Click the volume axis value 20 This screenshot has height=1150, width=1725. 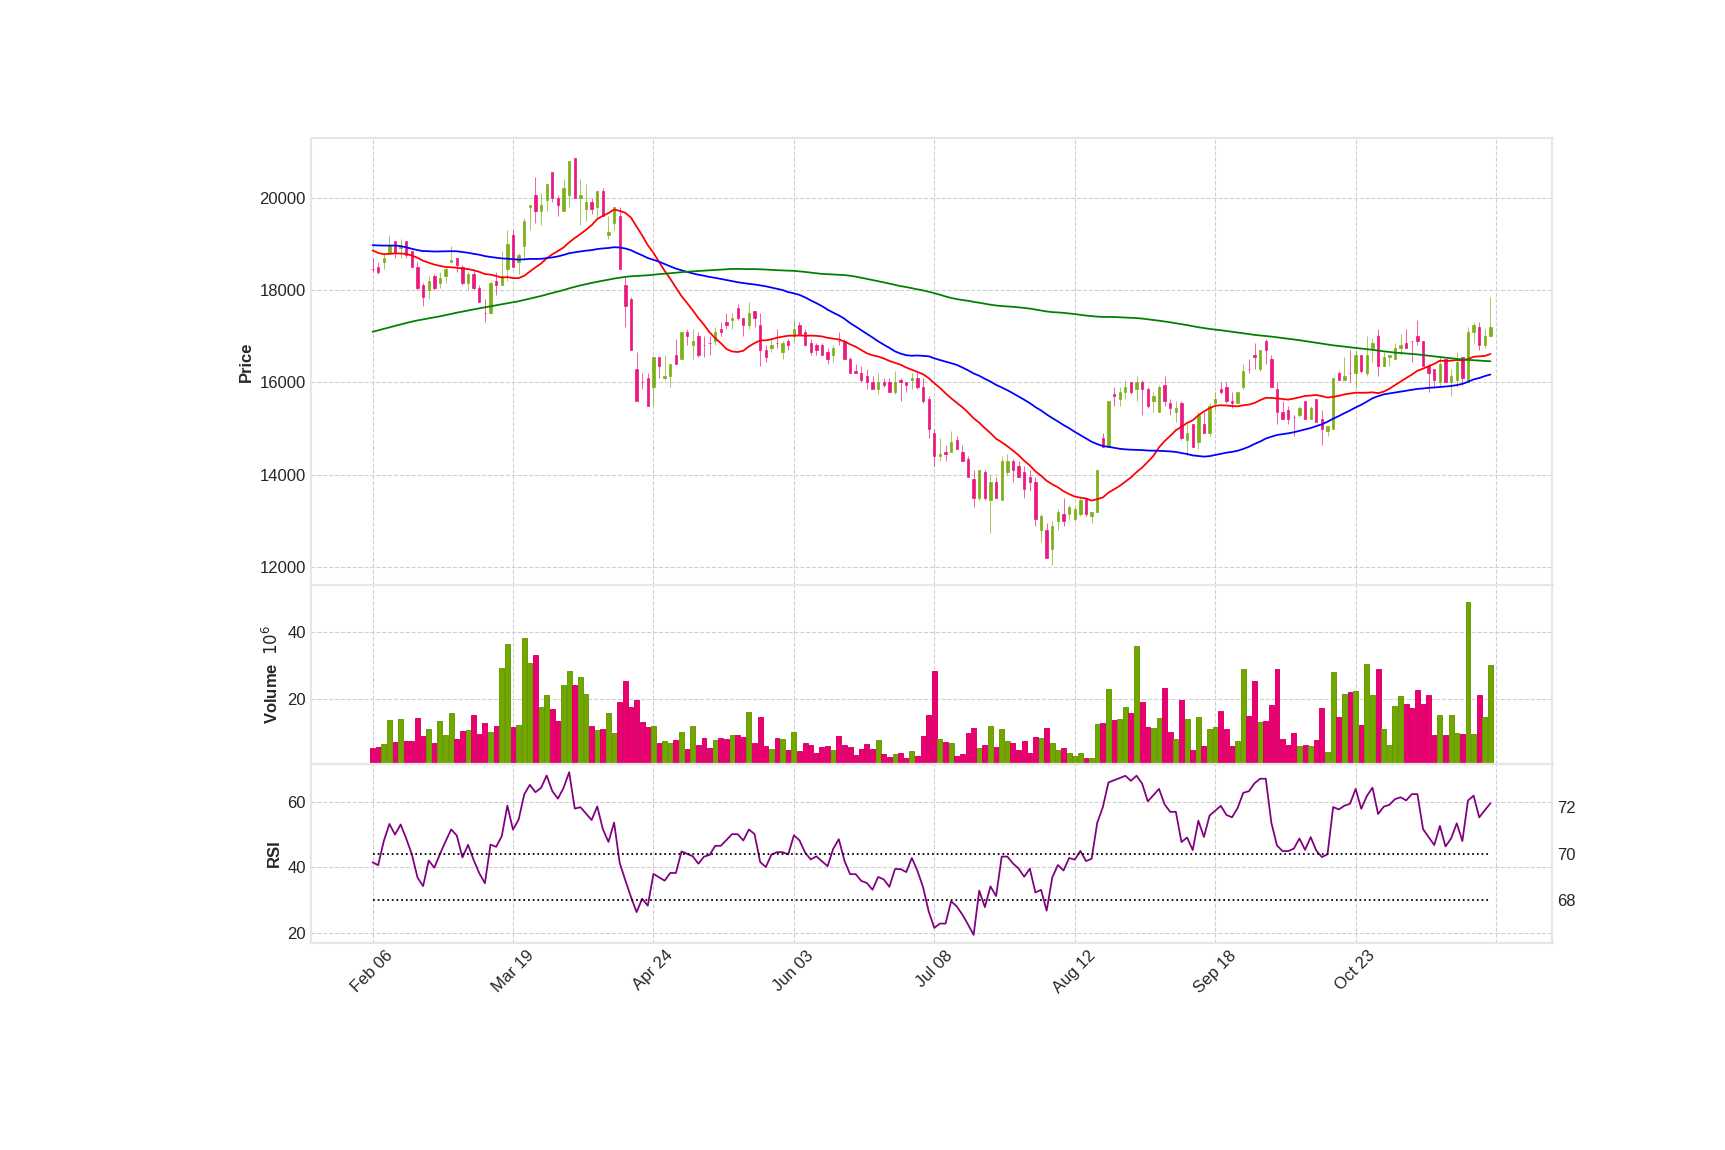click(x=297, y=699)
